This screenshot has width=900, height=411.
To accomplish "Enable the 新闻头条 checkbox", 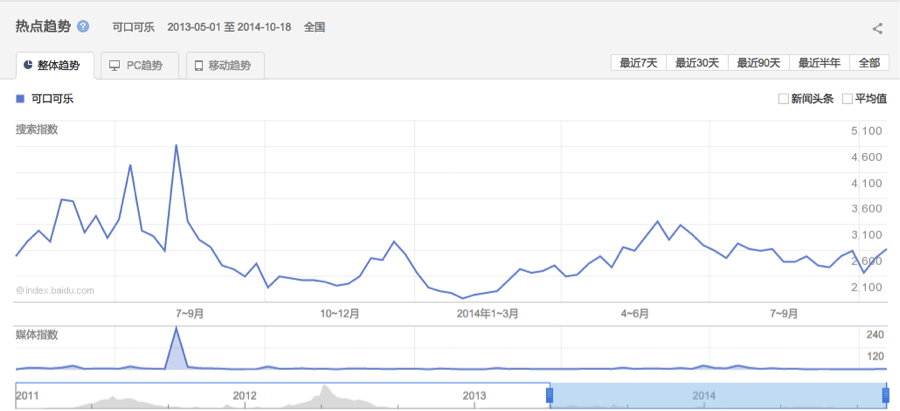I will (783, 99).
